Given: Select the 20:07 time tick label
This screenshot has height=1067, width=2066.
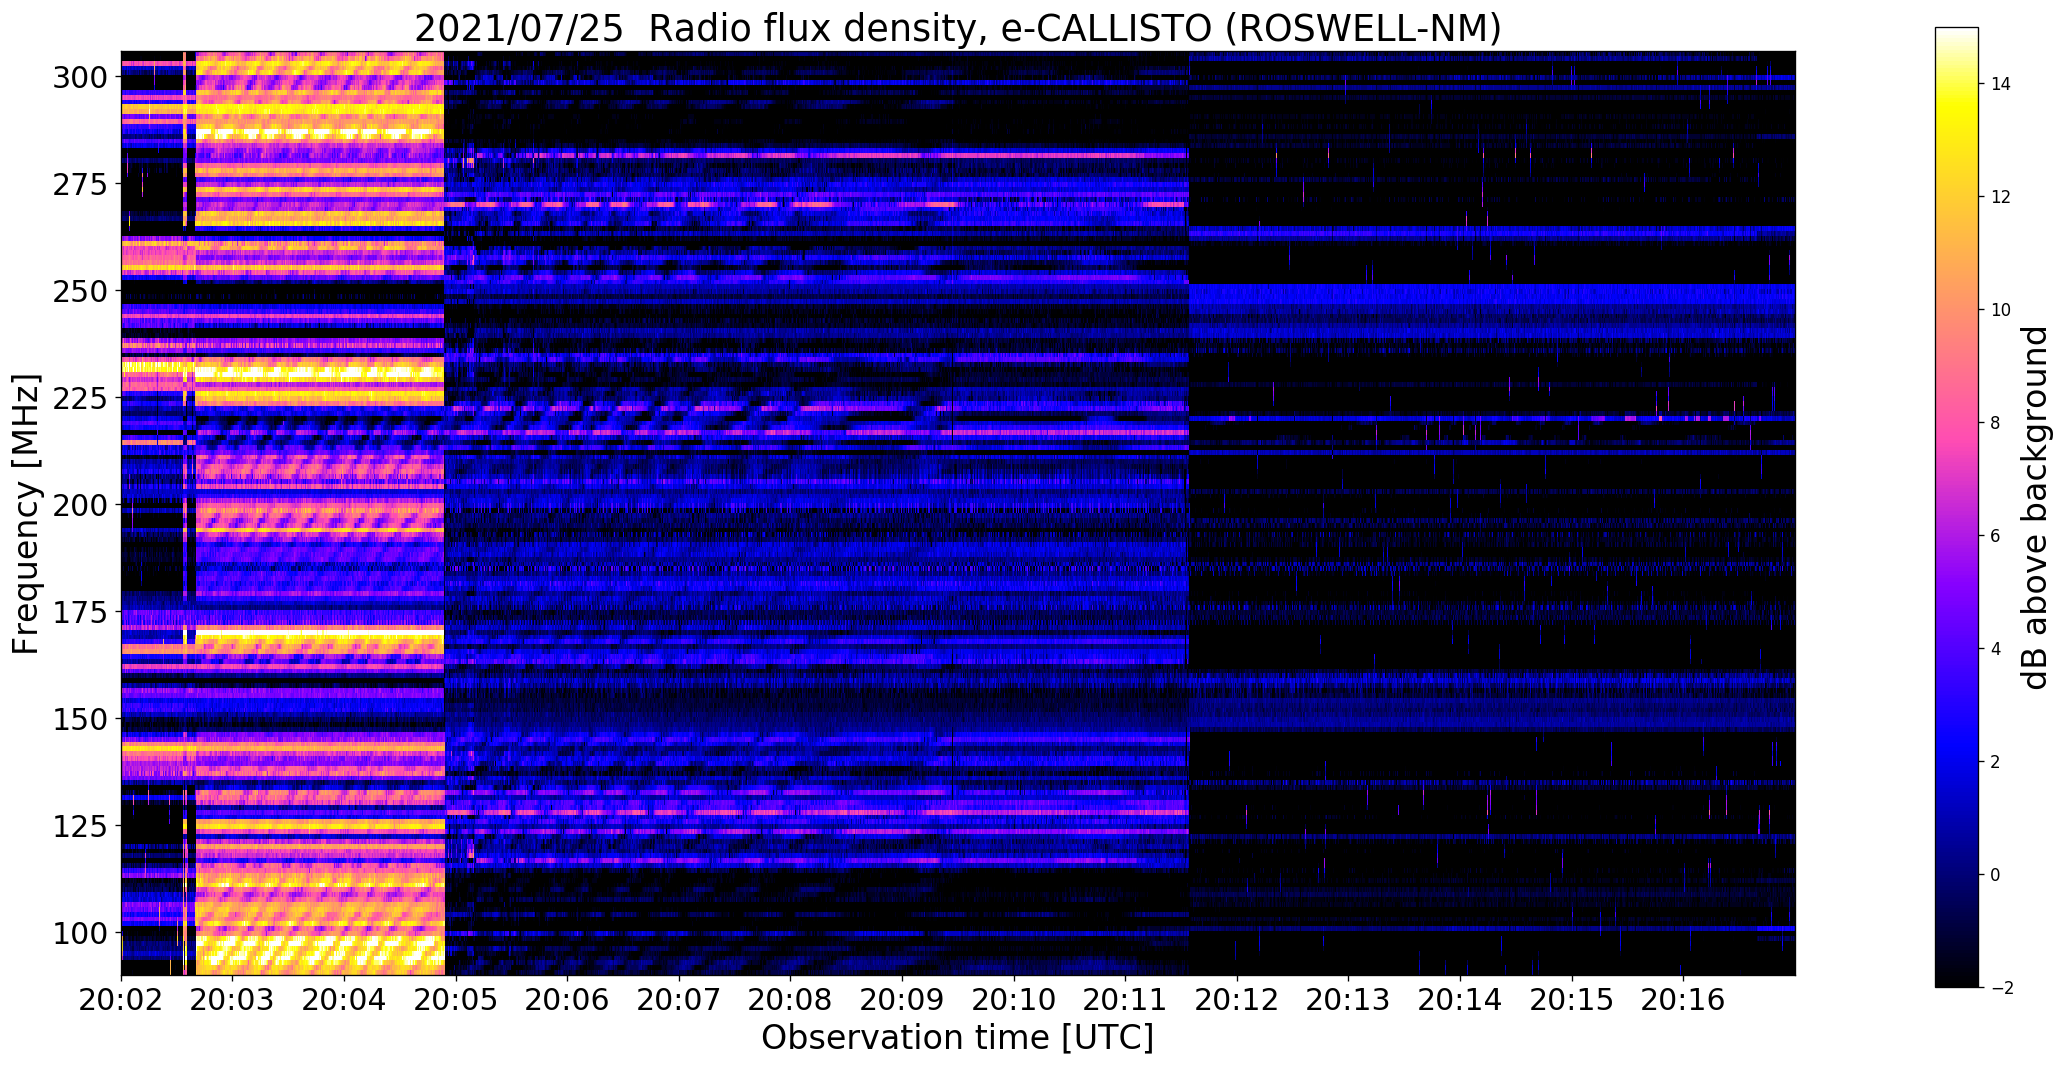Looking at the screenshot, I should (679, 998).
